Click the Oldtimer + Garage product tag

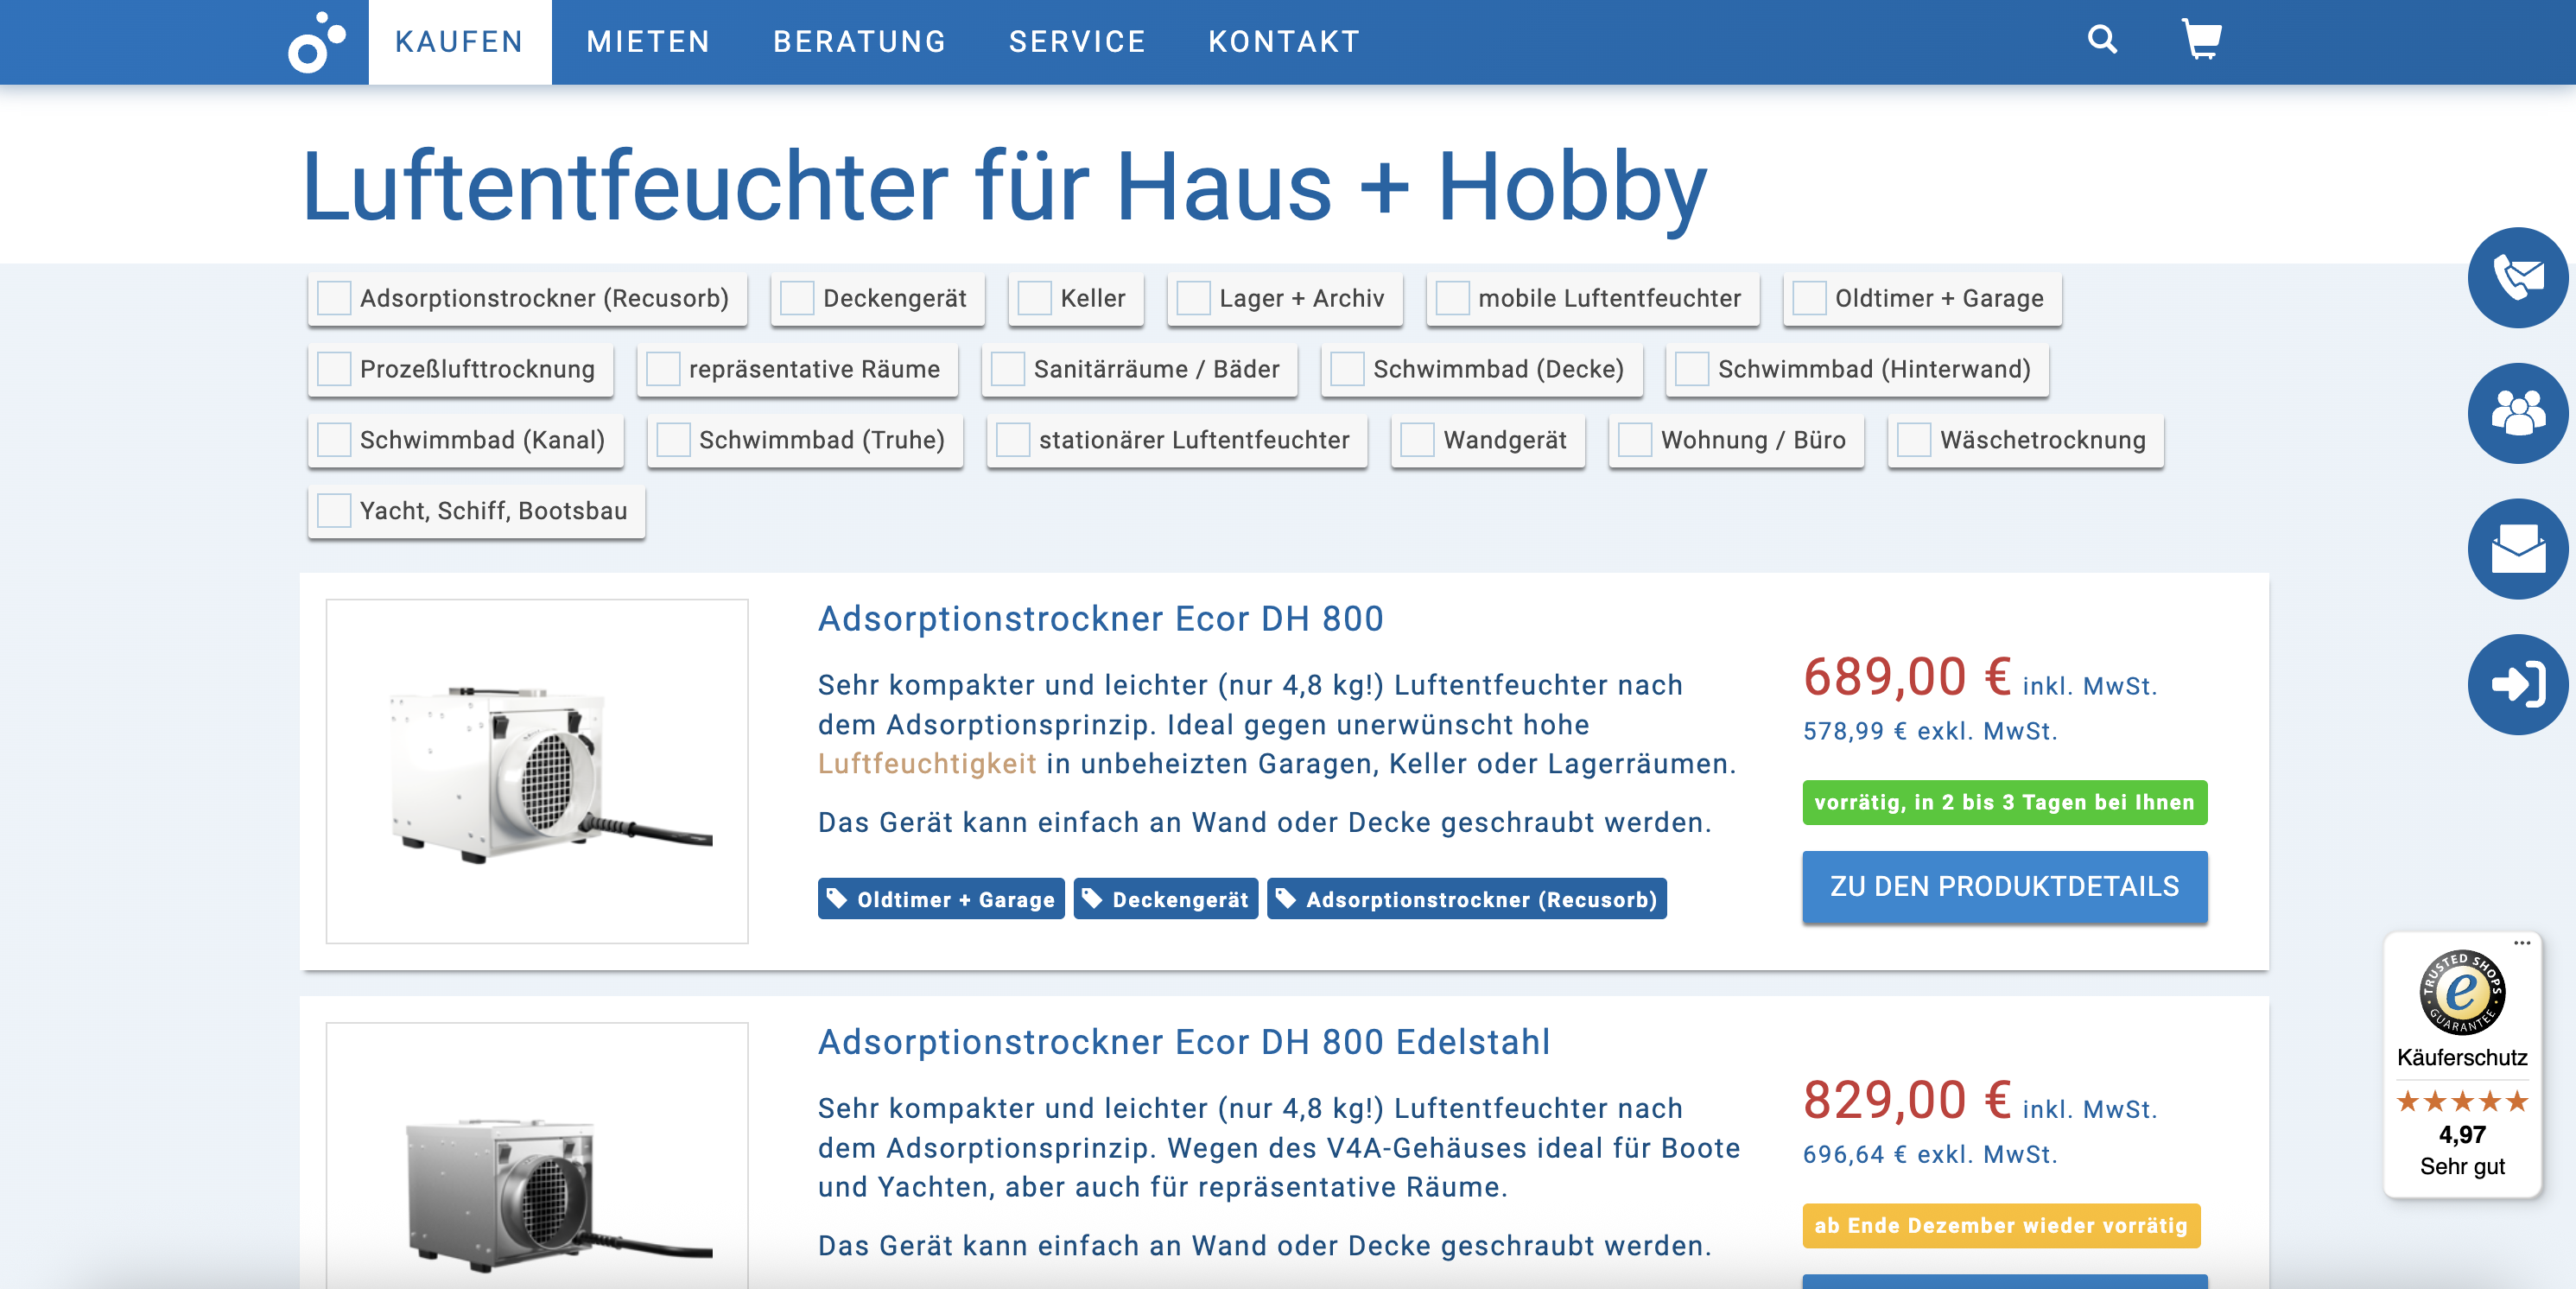941,899
